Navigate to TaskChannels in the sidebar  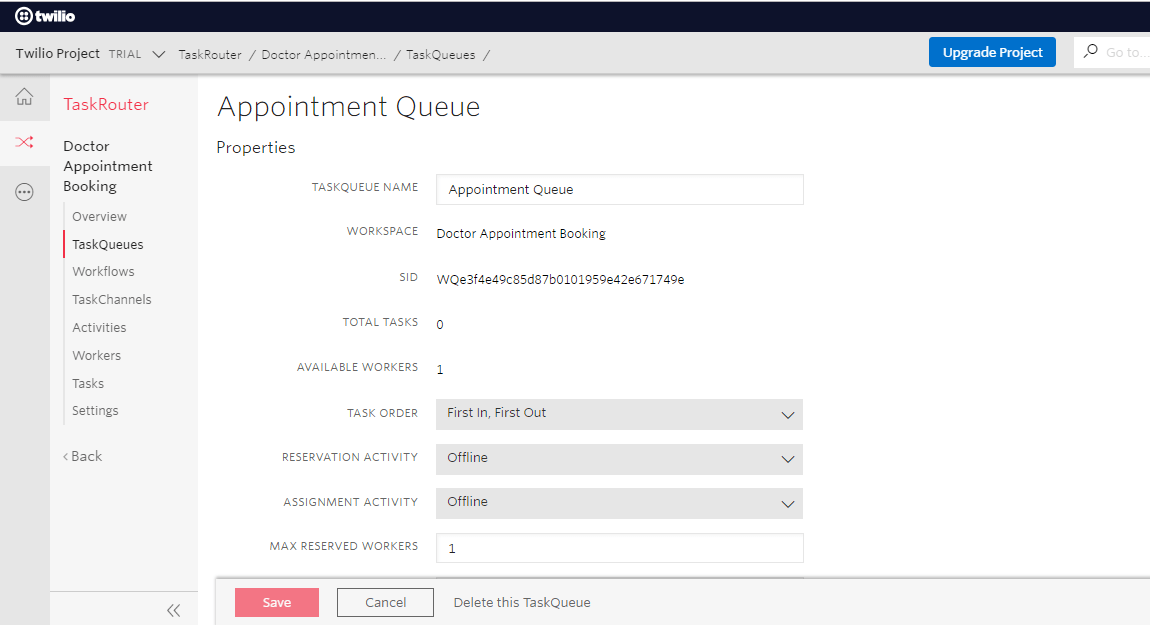pyautogui.click(x=111, y=299)
